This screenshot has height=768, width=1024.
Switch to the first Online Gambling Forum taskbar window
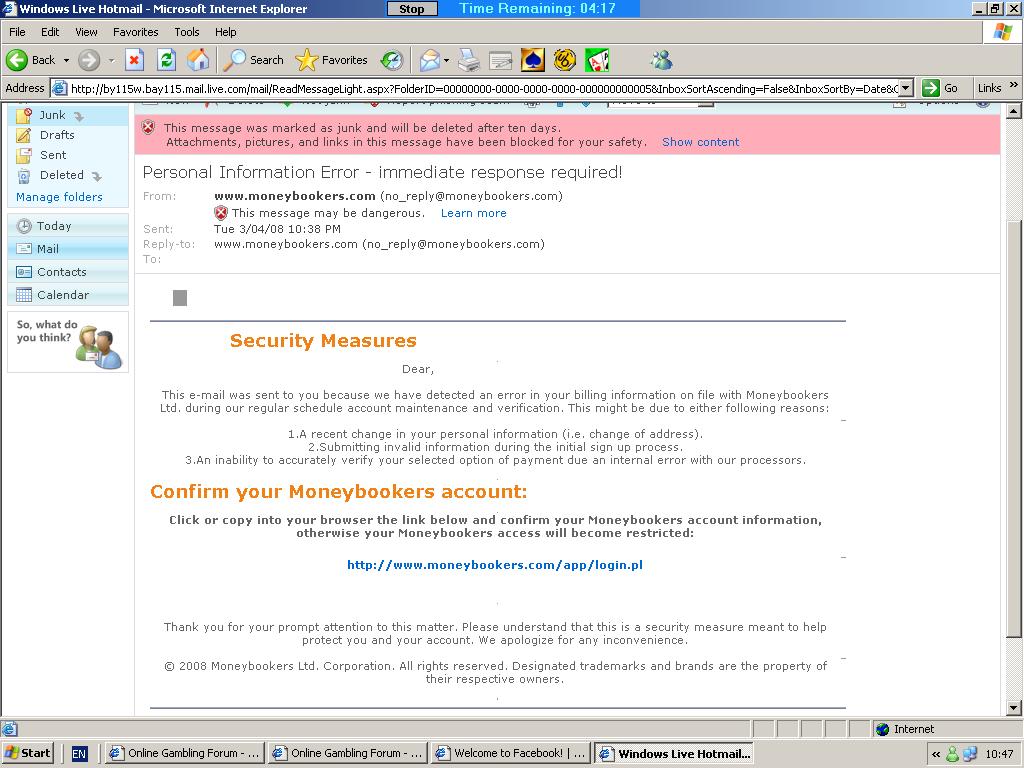point(185,753)
